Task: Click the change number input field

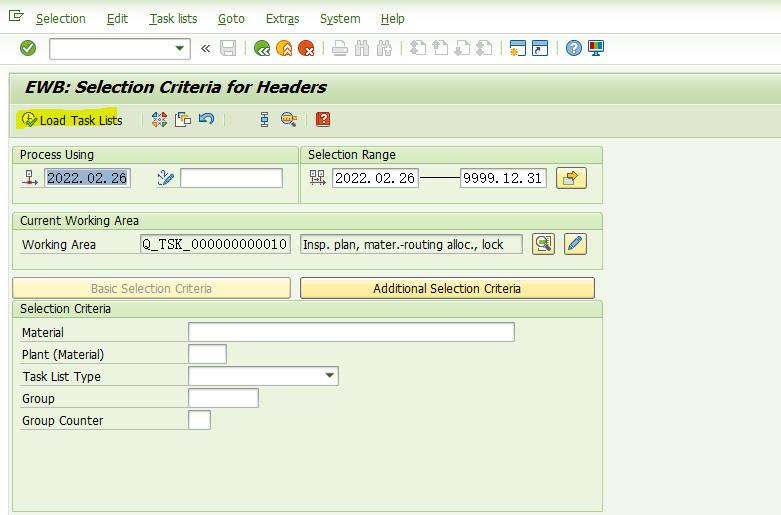Action: [x=232, y=178]
